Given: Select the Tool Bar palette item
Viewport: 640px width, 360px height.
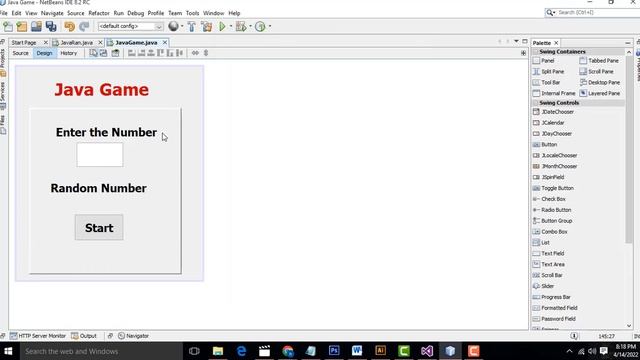Looking at the screenshot, I should click(547, 82).
